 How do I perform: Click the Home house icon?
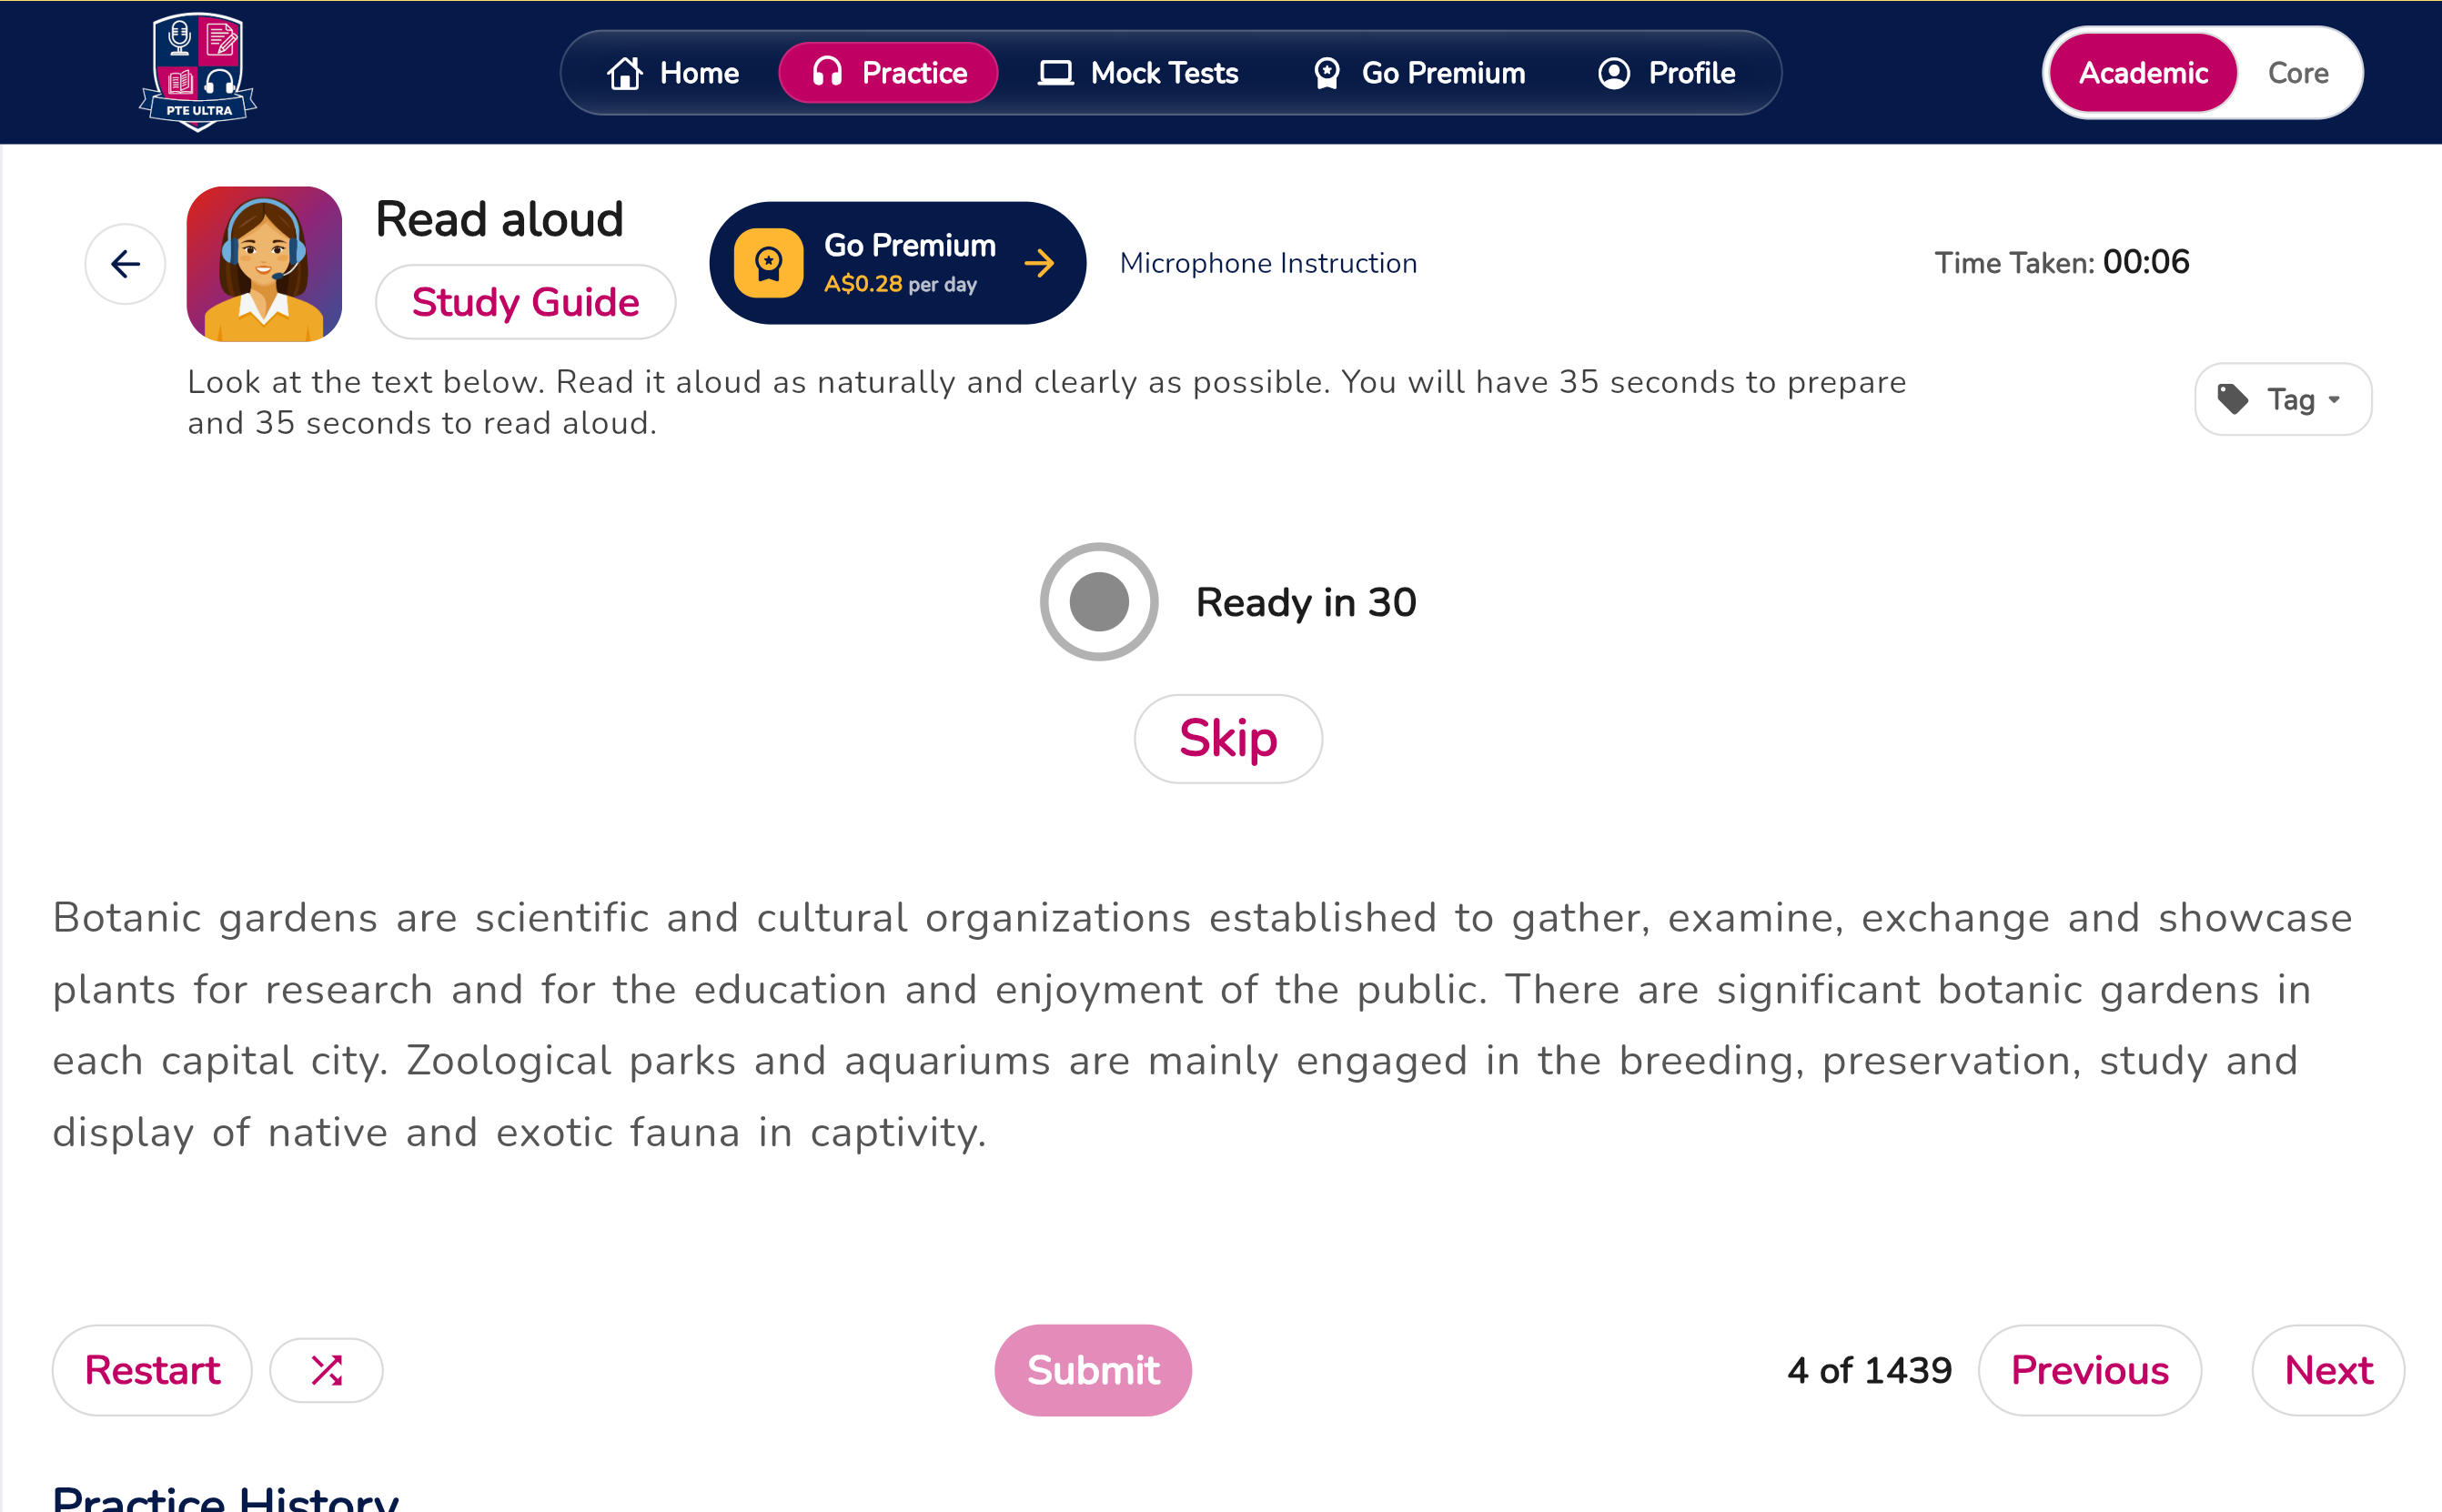pyautogui.click(x=624, y=73)
